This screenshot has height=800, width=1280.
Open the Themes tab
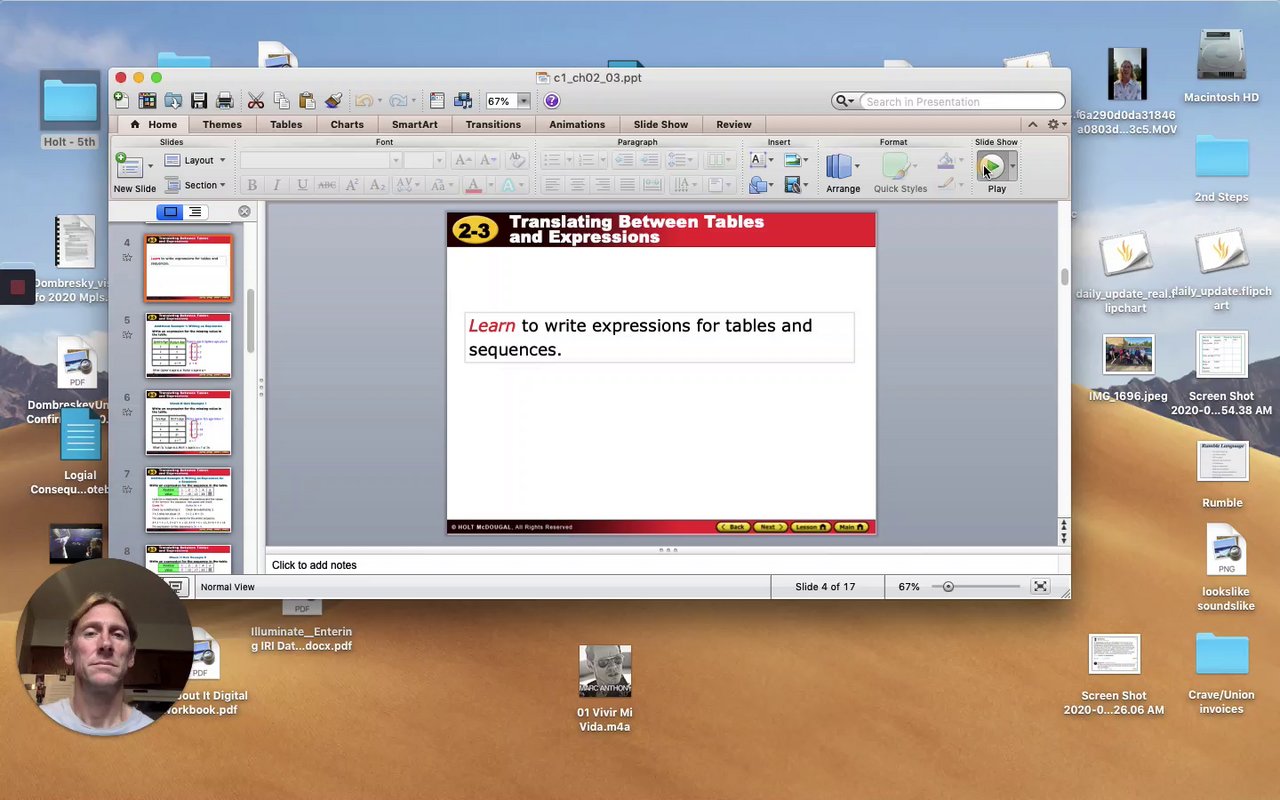[222, 124]
